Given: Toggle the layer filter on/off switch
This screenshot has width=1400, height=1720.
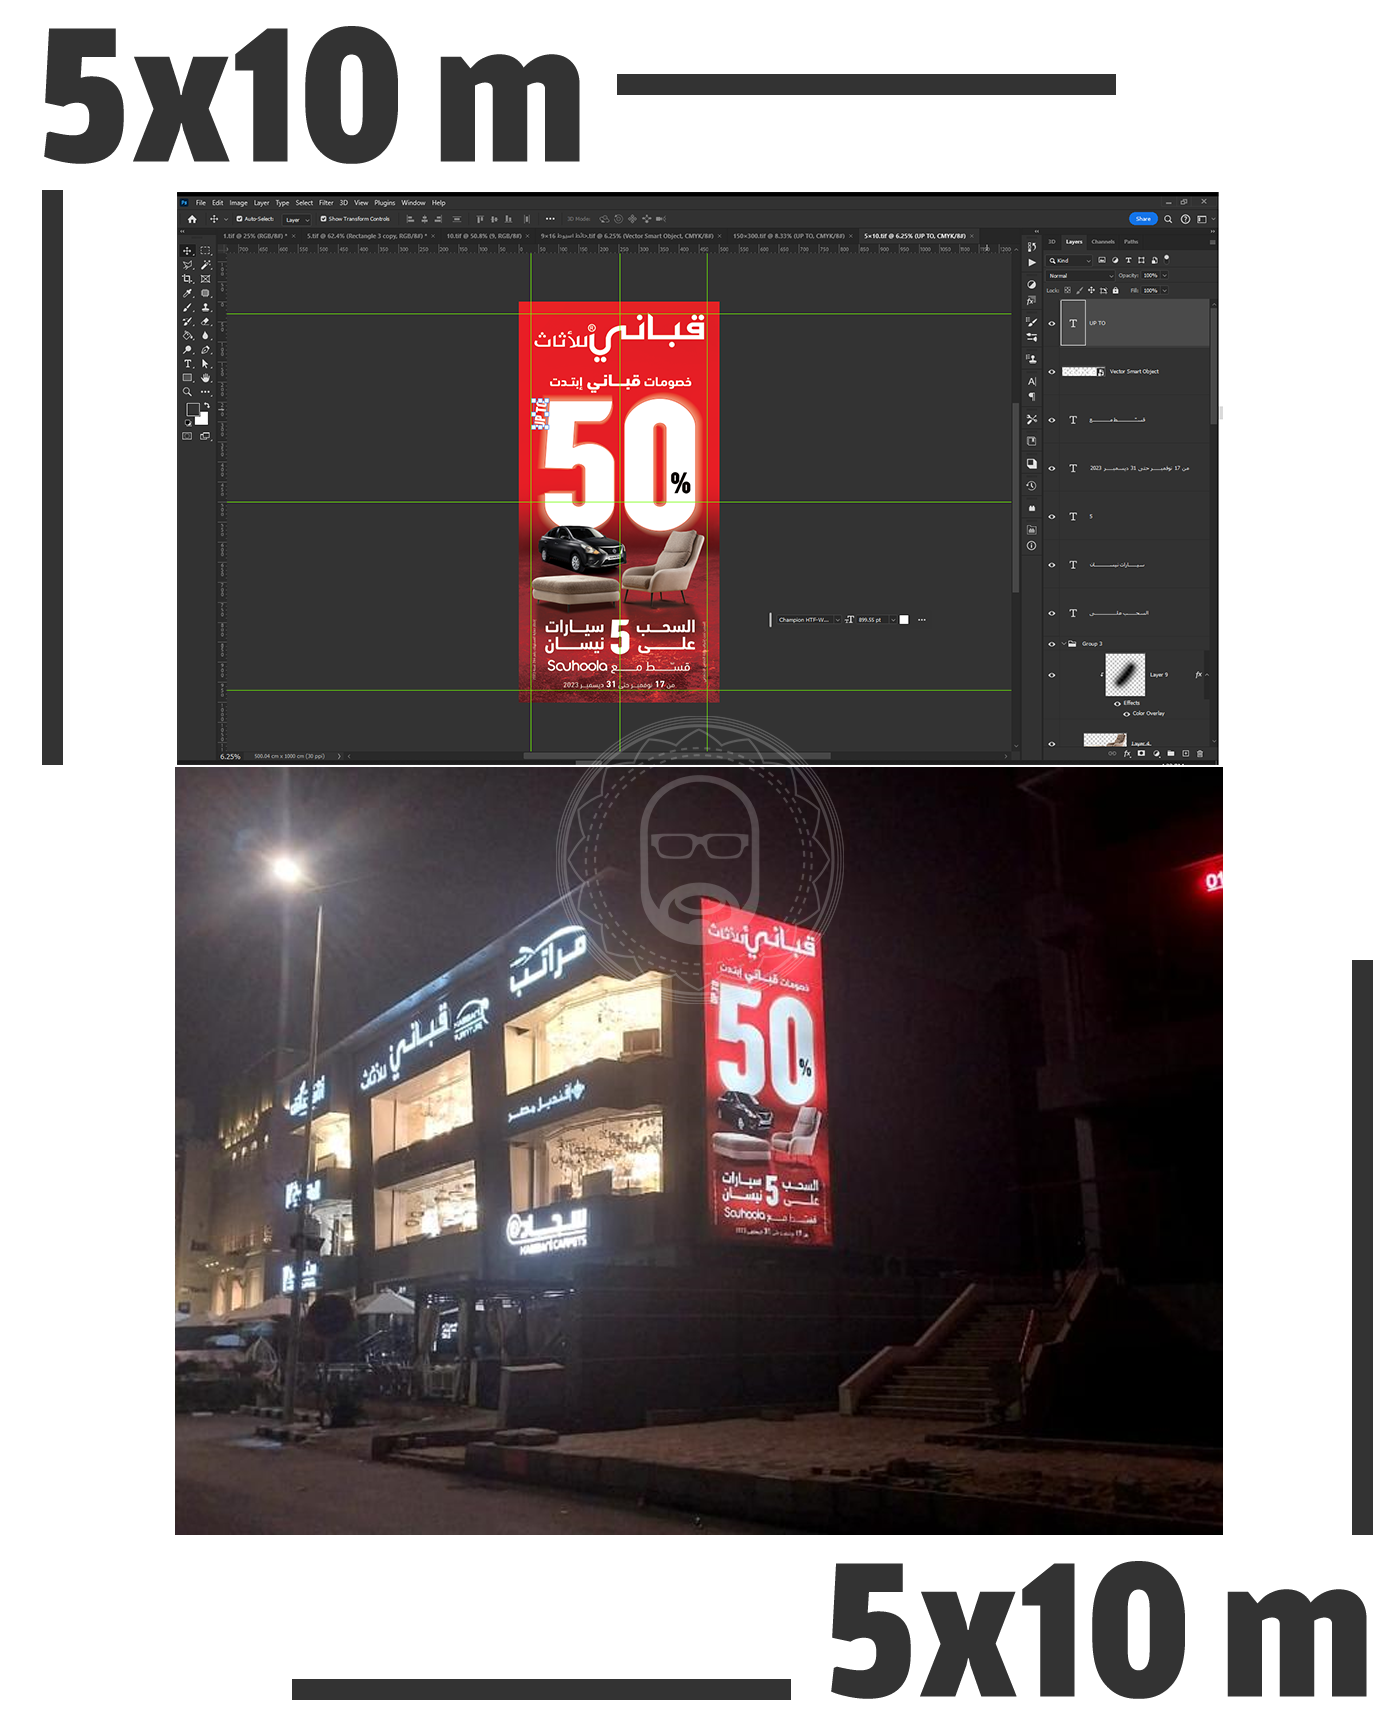Looking at the screenshot, I should (x=1166, y=260).
